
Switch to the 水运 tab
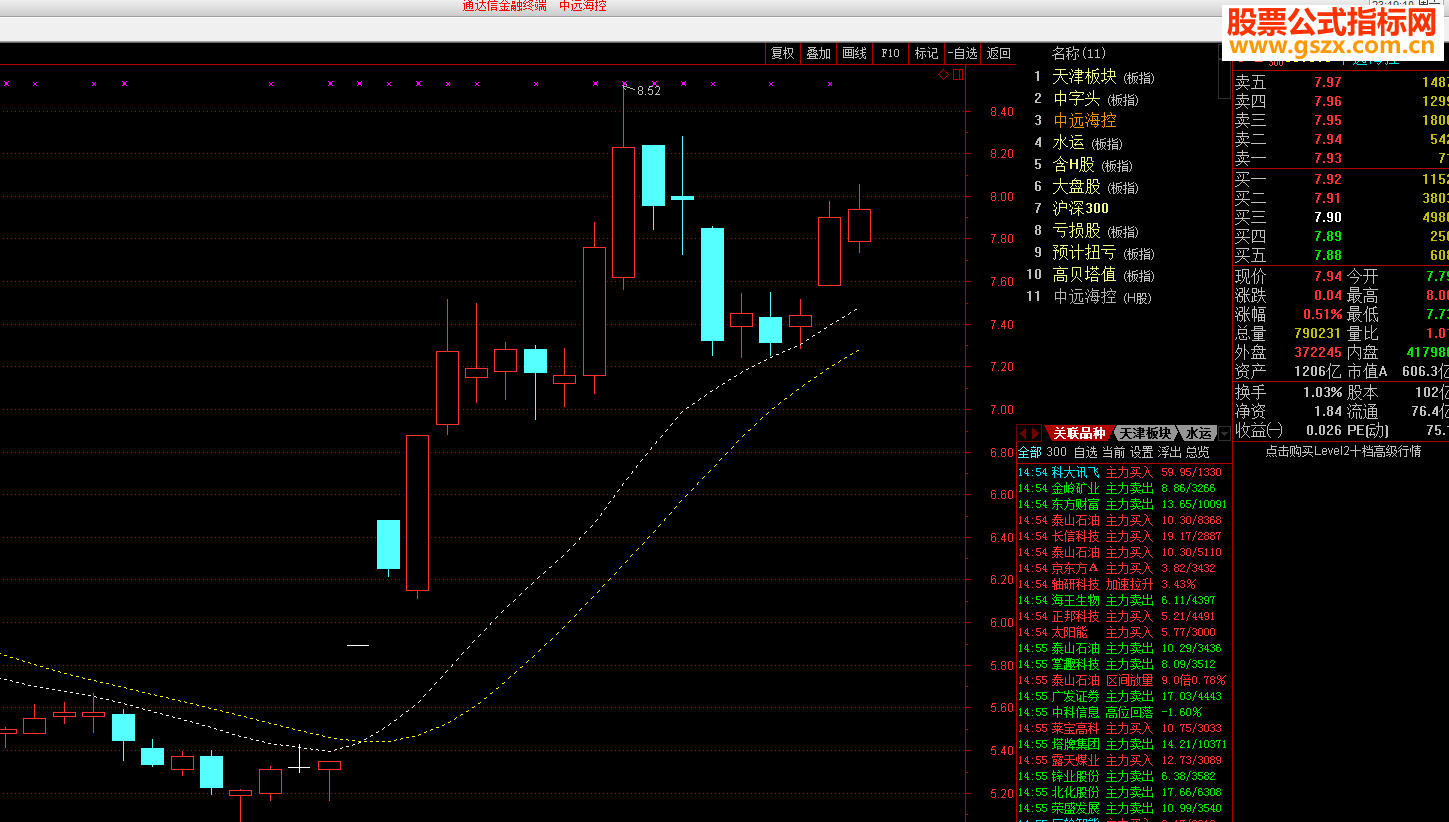coord(1197,433)
